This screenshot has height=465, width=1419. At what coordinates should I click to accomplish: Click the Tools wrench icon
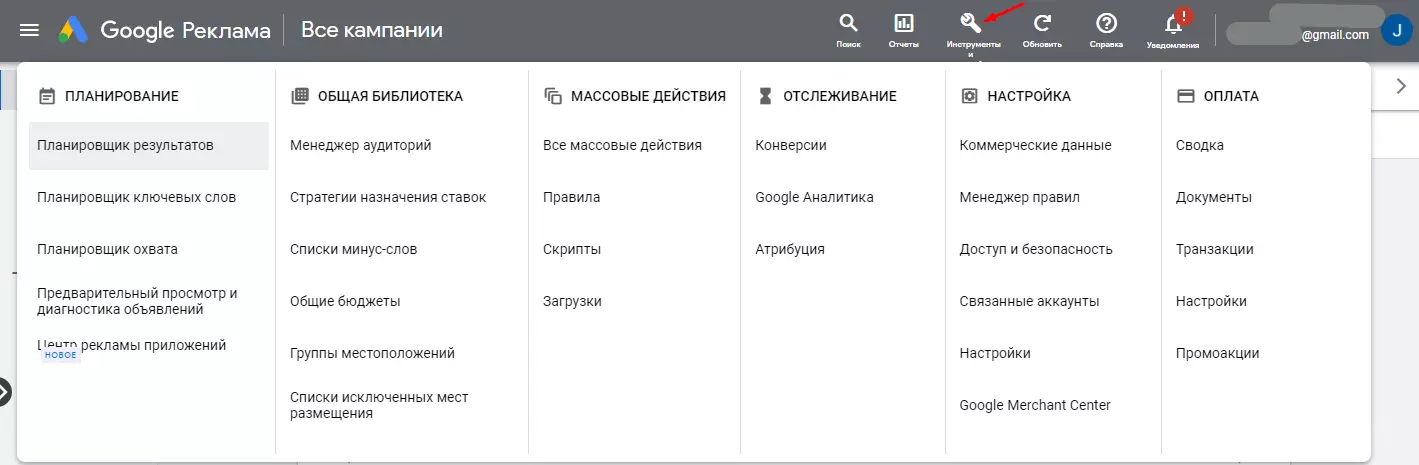[x=969, y=23]
